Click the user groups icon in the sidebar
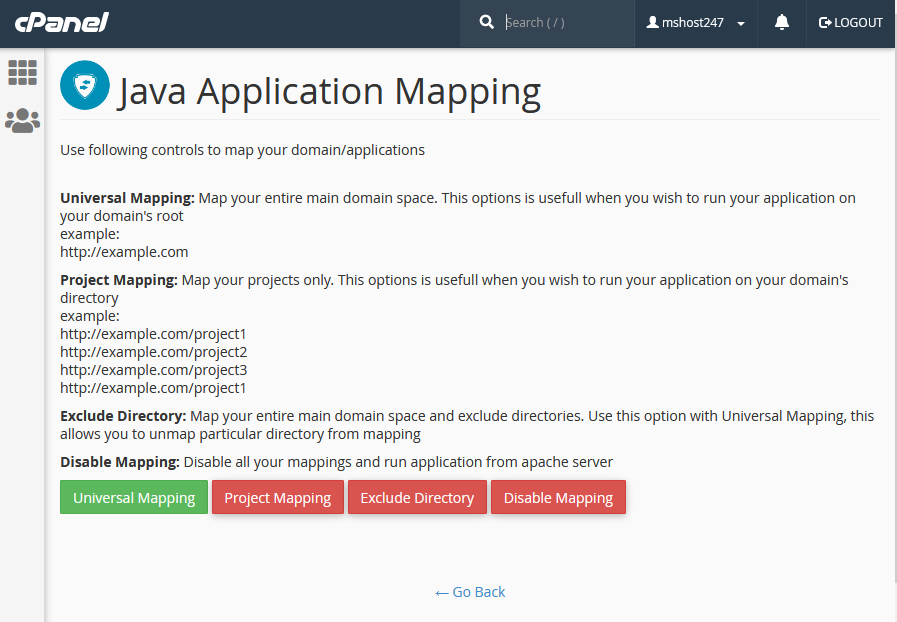Viewport: 897px width, 622px height. click(22, 120)
